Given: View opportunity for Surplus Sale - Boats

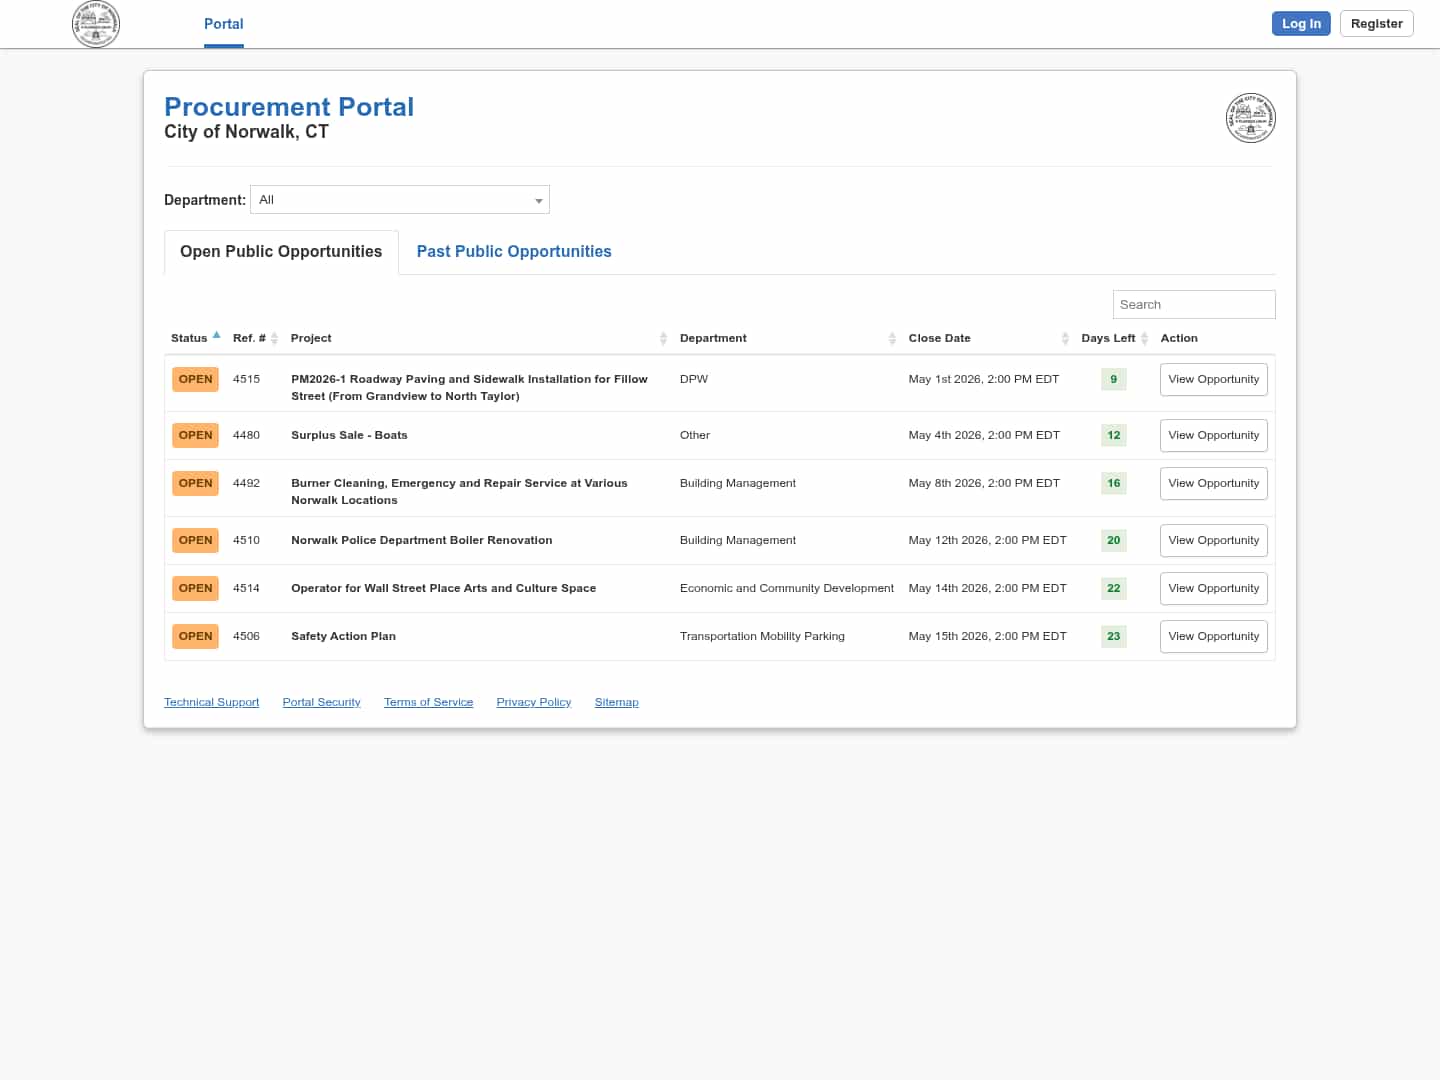Looking at the screenshot, I should click(1213, 436).
